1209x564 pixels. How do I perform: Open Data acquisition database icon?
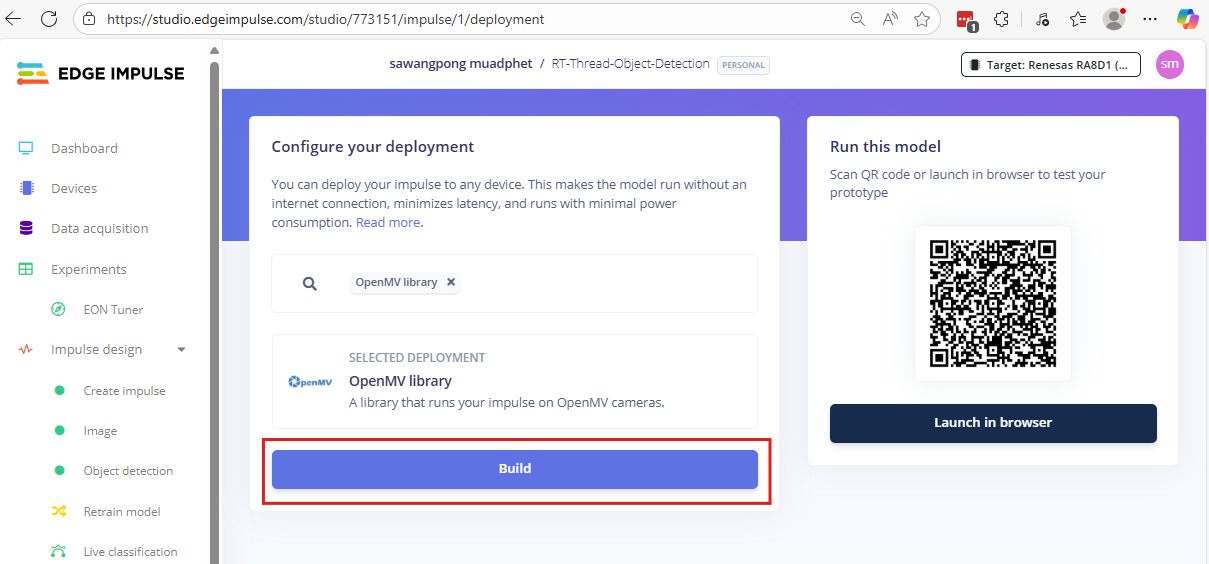[x=26, y=228]
